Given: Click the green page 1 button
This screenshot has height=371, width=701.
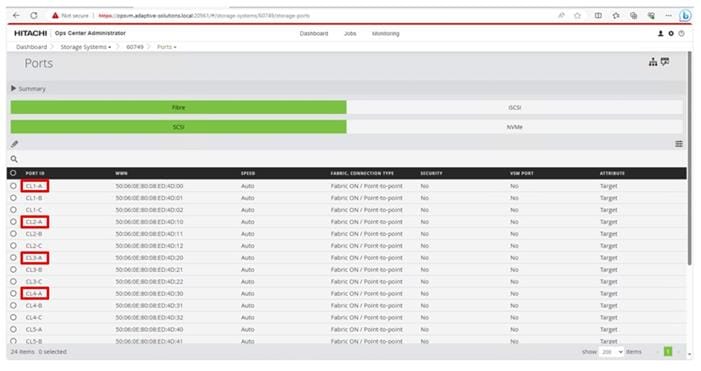Looking at the screenshot, I should 668,352.
